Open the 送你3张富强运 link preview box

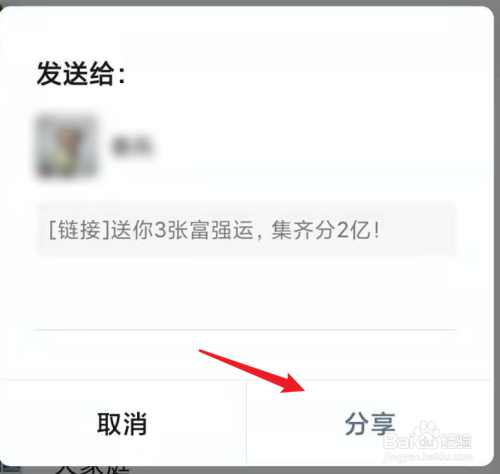click(x=246, y=229)
